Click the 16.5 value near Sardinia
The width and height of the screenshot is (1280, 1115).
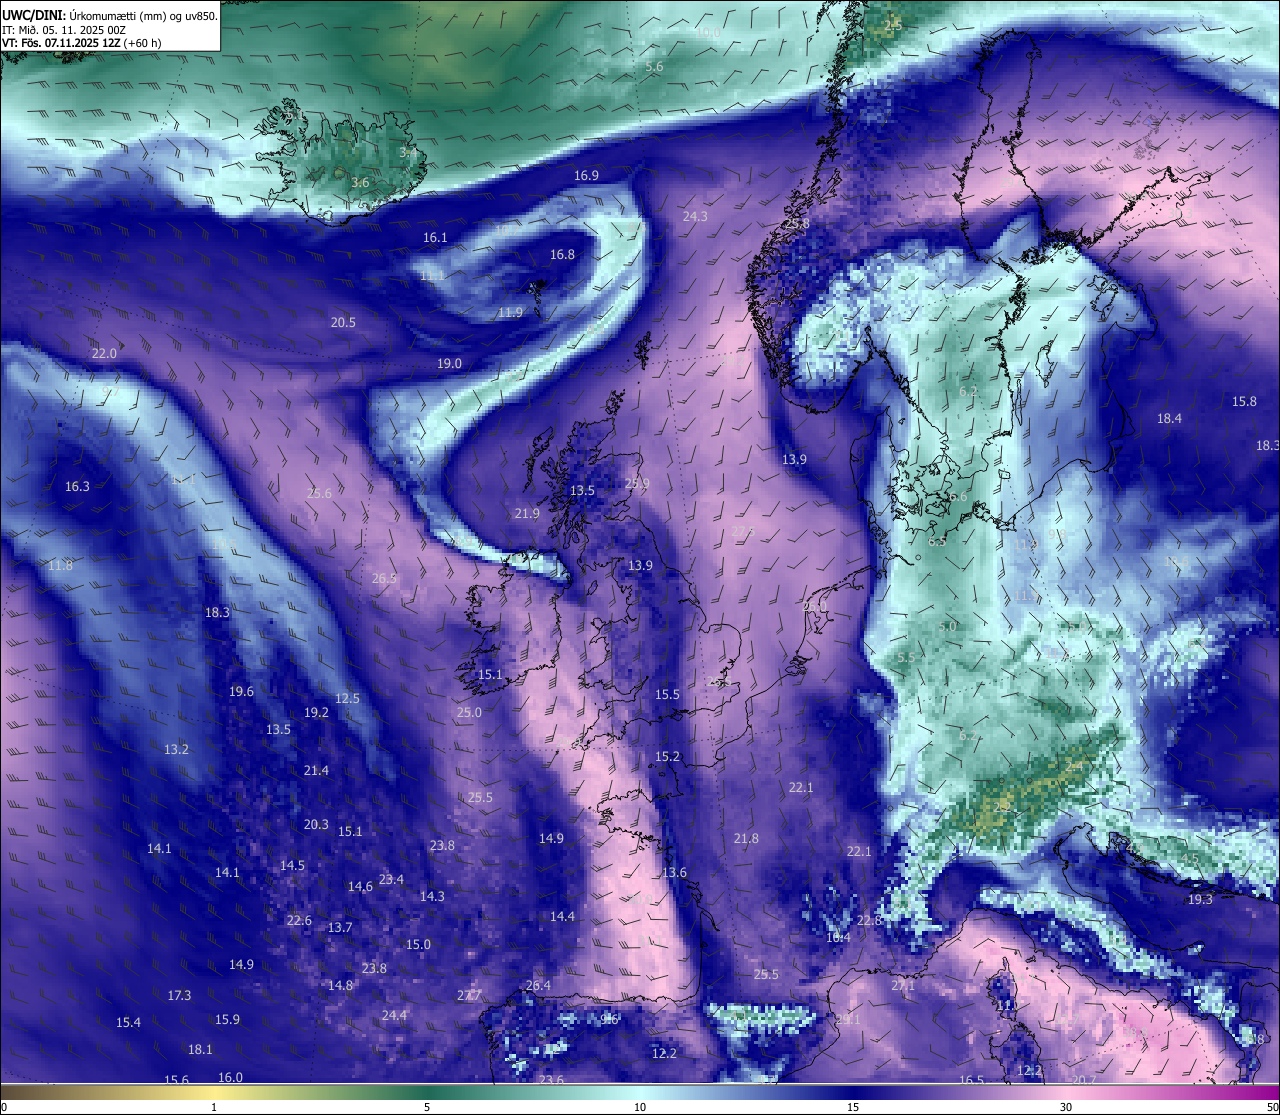[x=971, y=1081]
